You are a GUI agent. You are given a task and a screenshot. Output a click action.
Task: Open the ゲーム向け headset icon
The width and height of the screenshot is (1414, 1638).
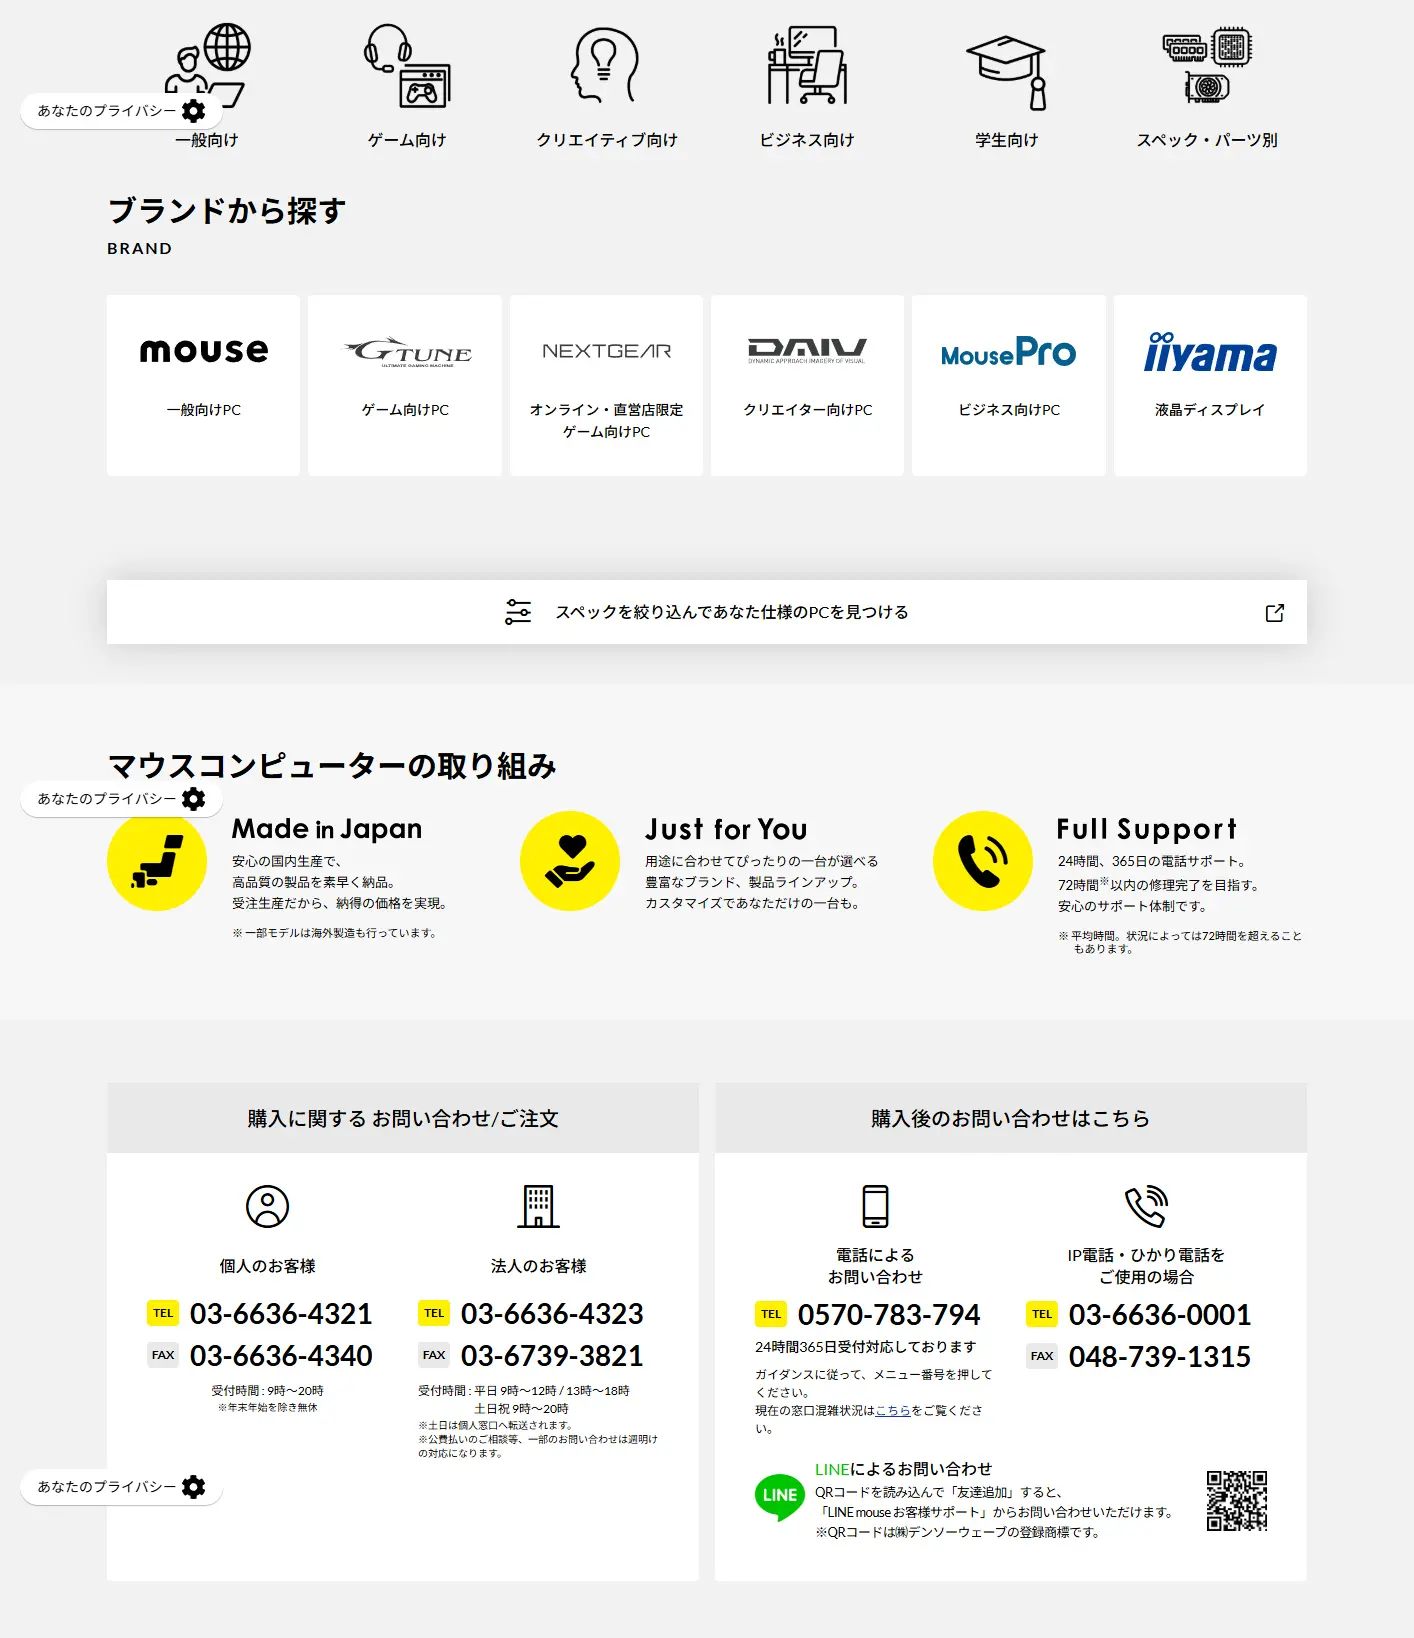[x=407, y=65]
